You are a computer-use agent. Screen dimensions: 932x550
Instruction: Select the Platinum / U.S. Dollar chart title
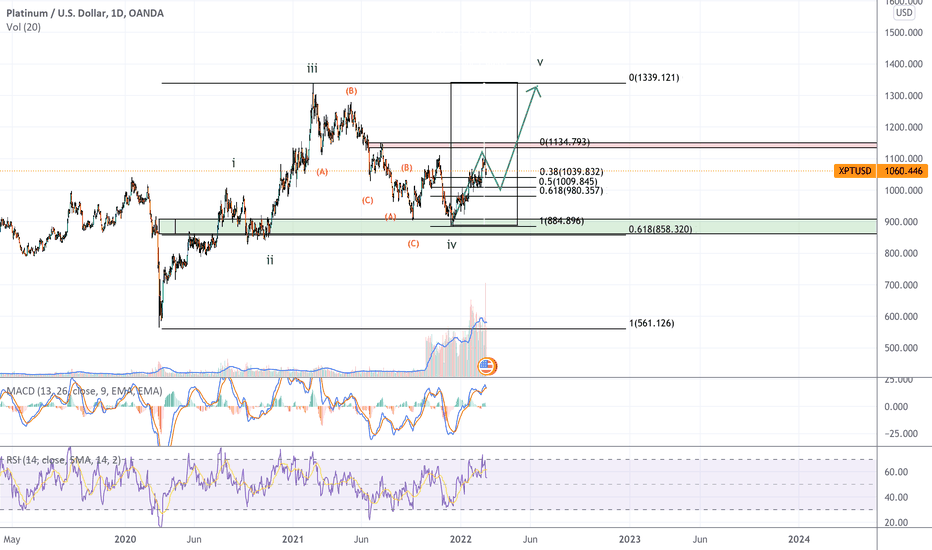click(85, 13)
